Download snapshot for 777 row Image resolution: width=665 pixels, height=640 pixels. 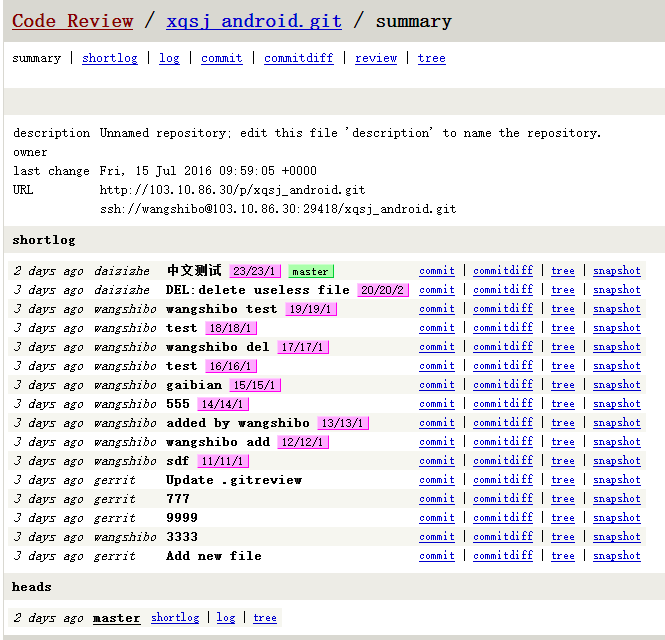[617, 499]
